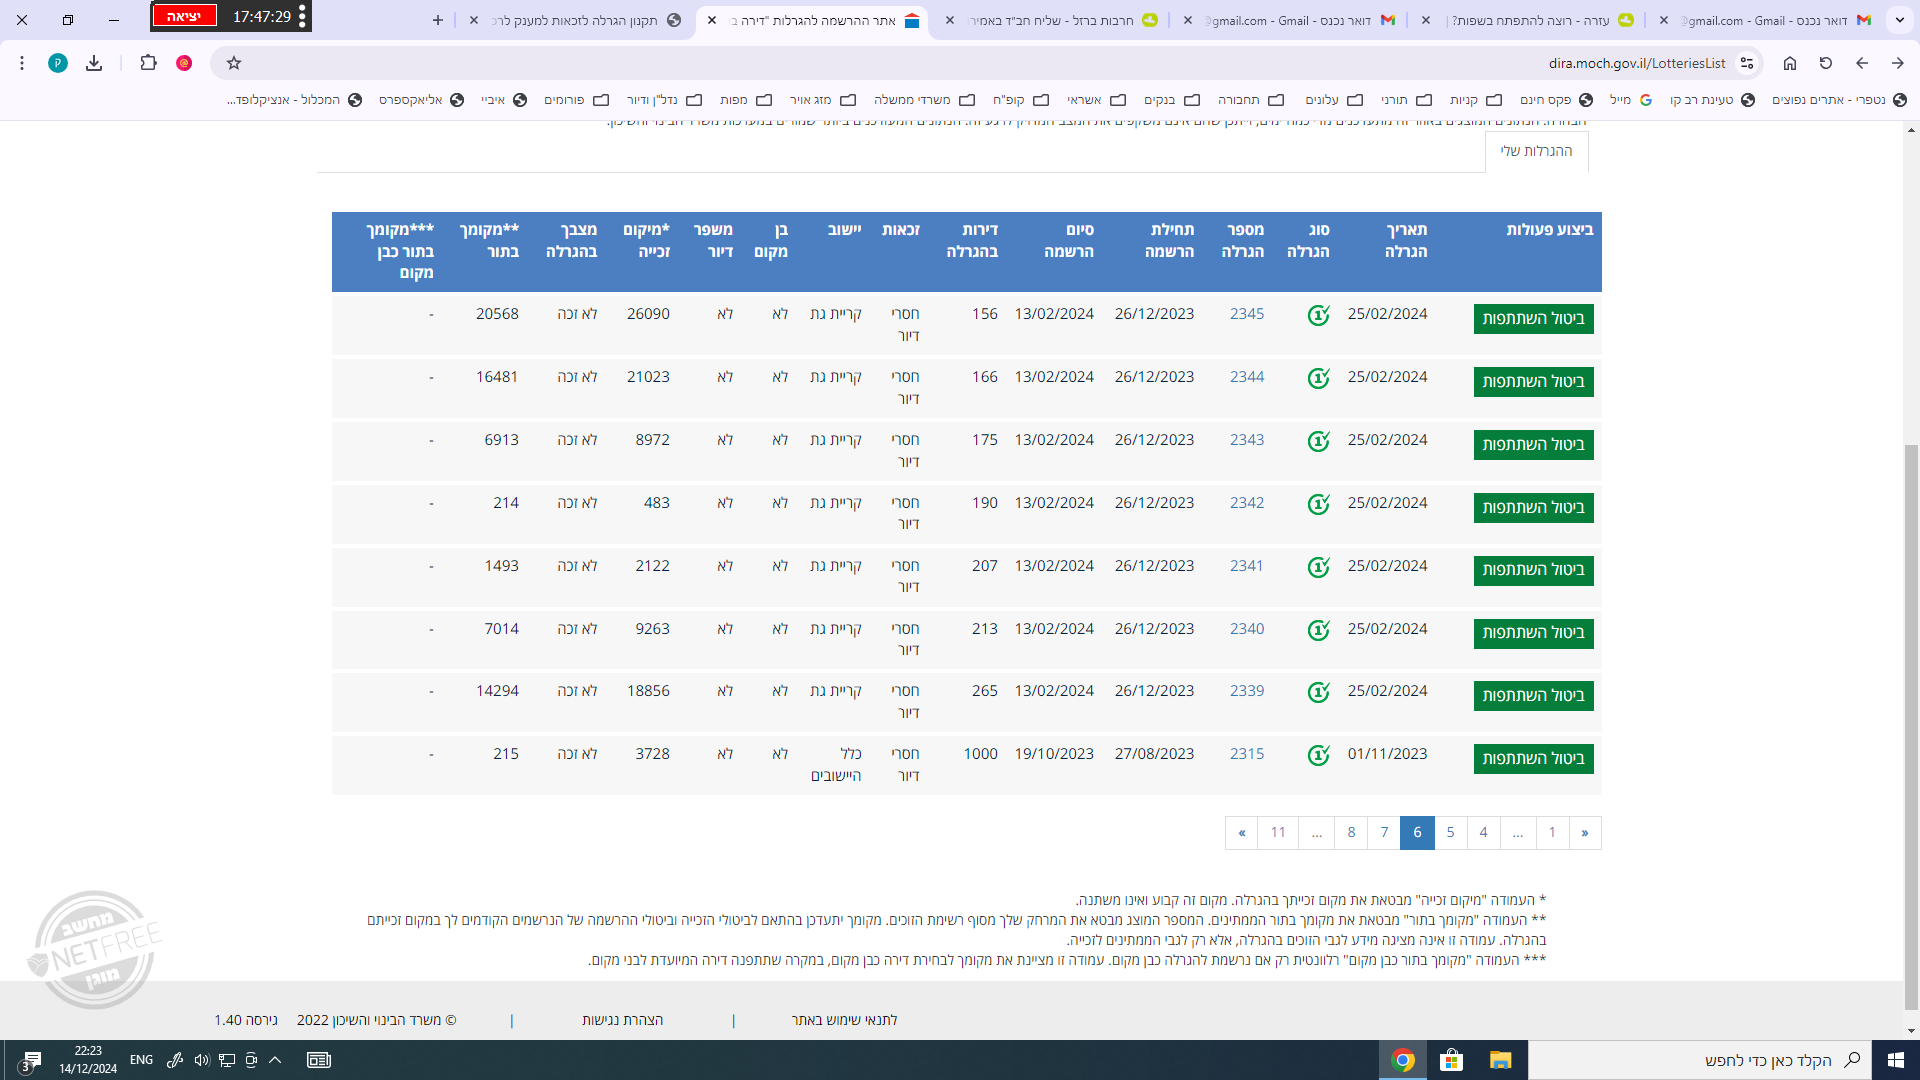The width and height of the screenshot is (1920, 1080).
Task: Open the tab search dropdown arrow
Action: (1900, 20)
